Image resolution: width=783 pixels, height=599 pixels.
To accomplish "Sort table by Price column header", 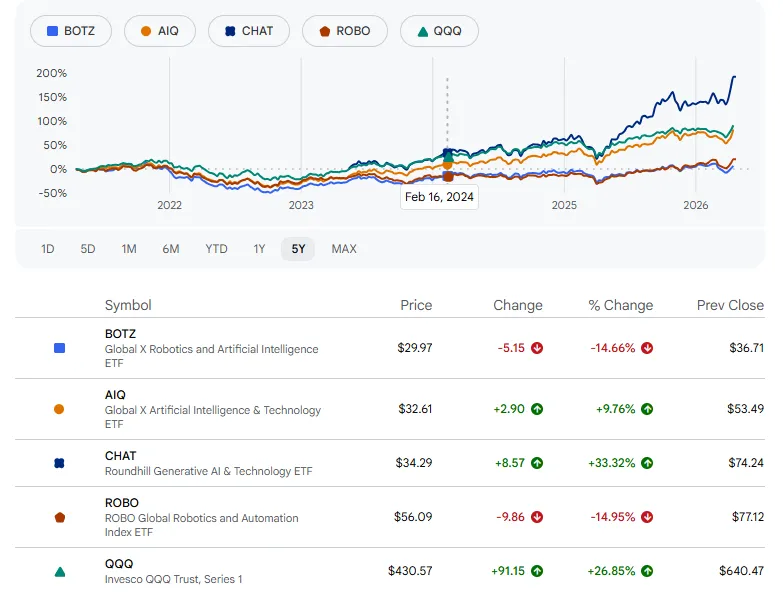I will point(416,305).
